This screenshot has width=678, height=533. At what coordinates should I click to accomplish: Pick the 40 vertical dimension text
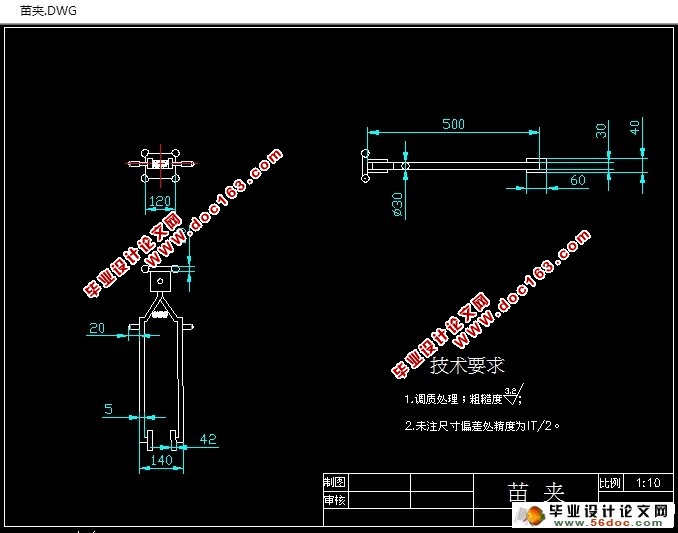coord(634,128)
